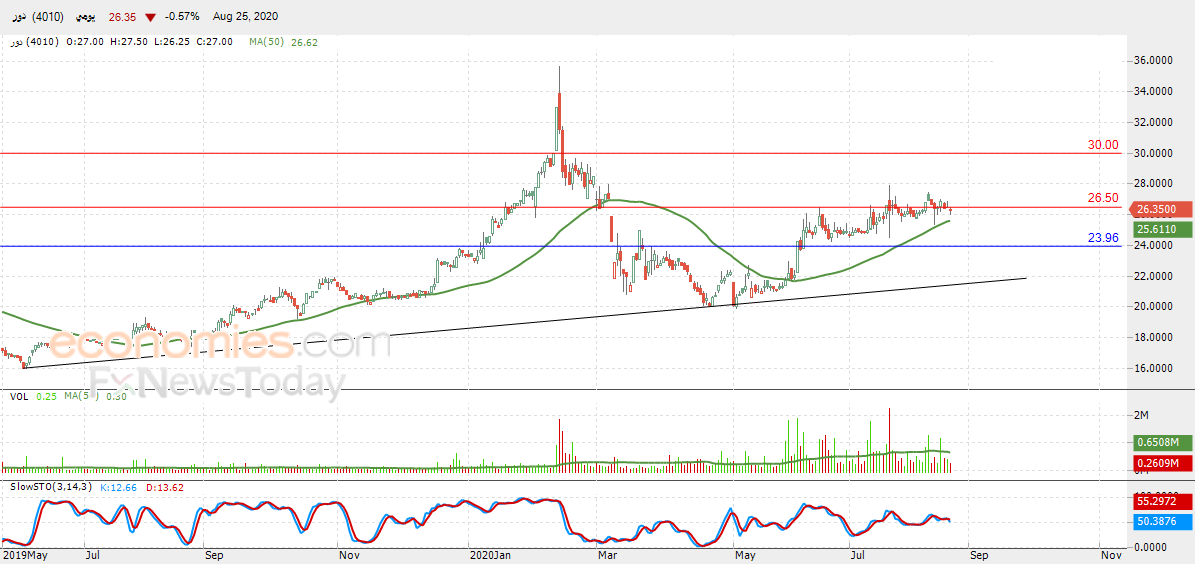The image size is (1195, 564).
Task: Click the red down-triangle price change indicator
Action: point(152,17)
